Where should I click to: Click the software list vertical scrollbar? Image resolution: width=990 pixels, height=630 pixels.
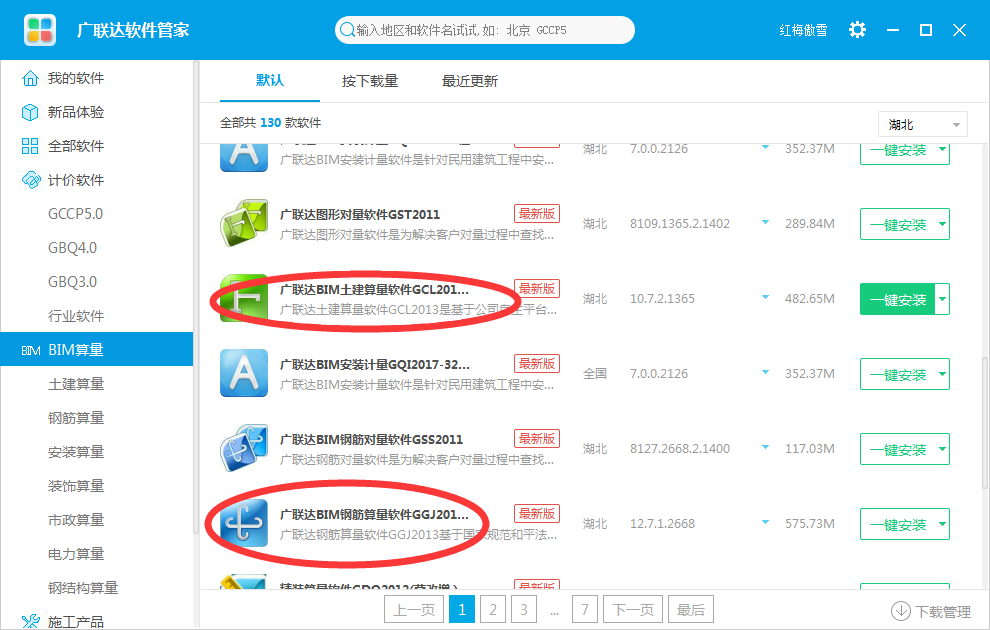pos(984,422)
